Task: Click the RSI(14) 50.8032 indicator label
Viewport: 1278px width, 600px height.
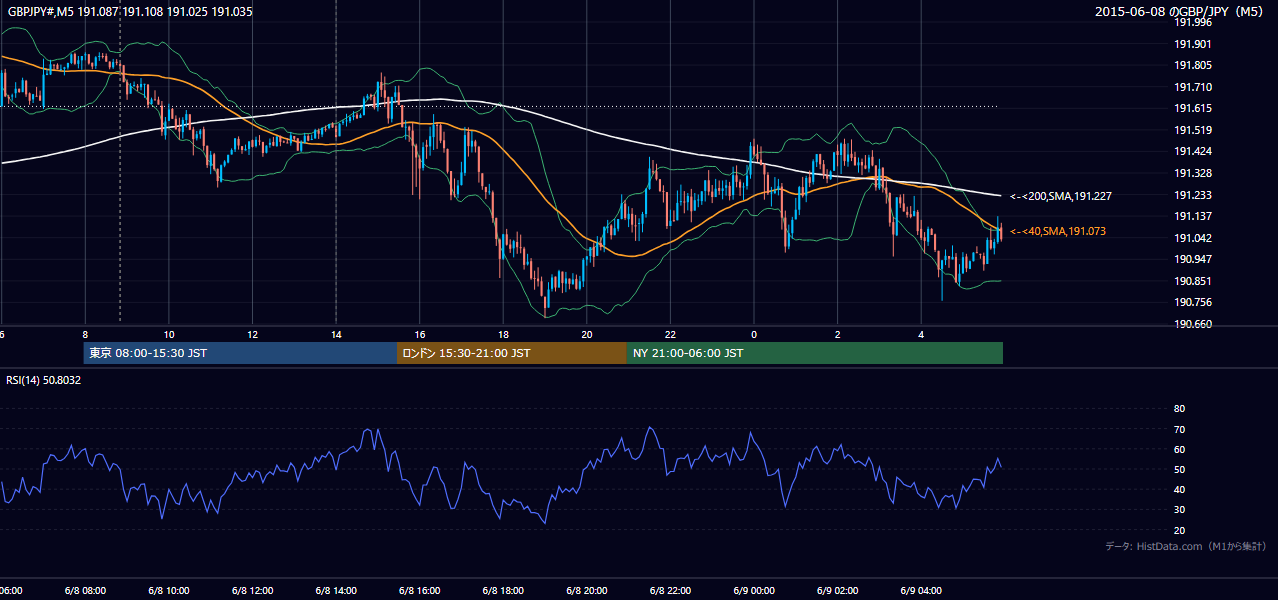Action: [x=44, y=380]
